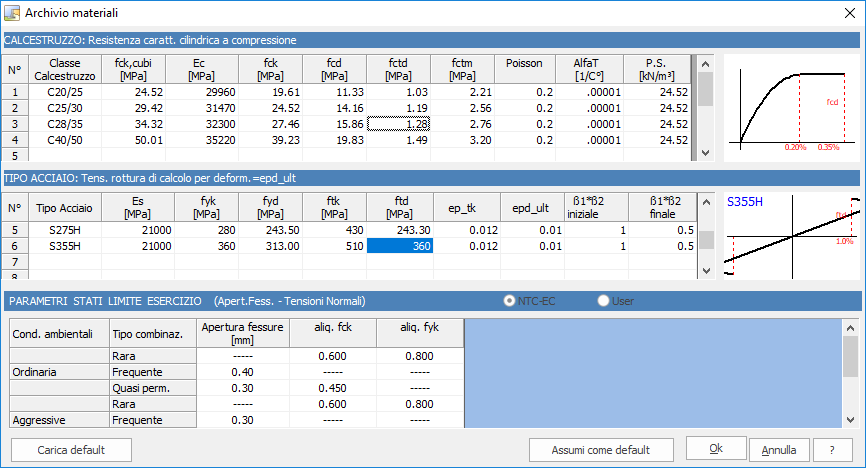Click the Archivio materiali title bar icon
The height and width of the screenshot is (468, 866).
pyautogui.click(x=12, y=13)
